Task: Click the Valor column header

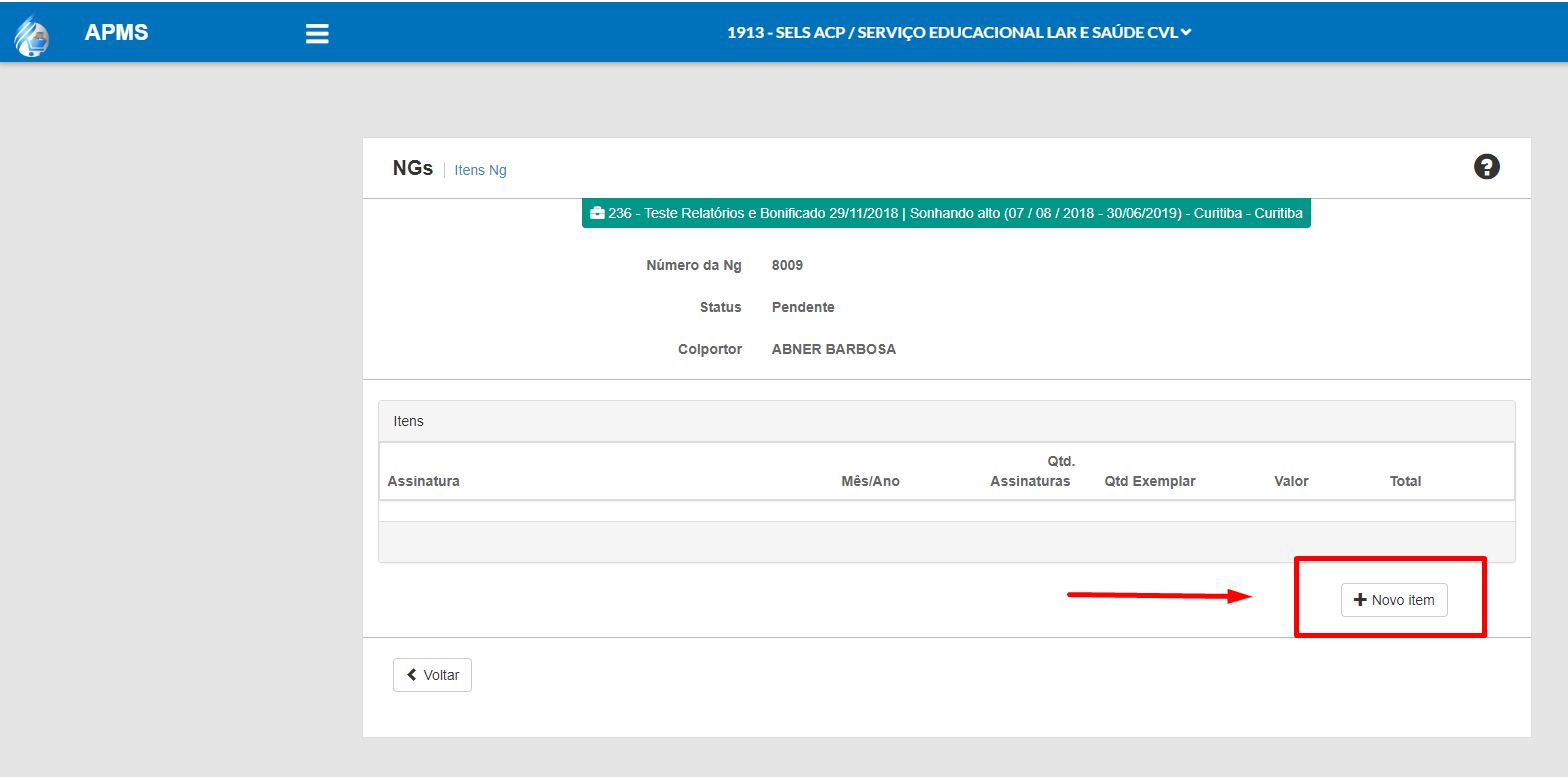Action: point(1291,481)
